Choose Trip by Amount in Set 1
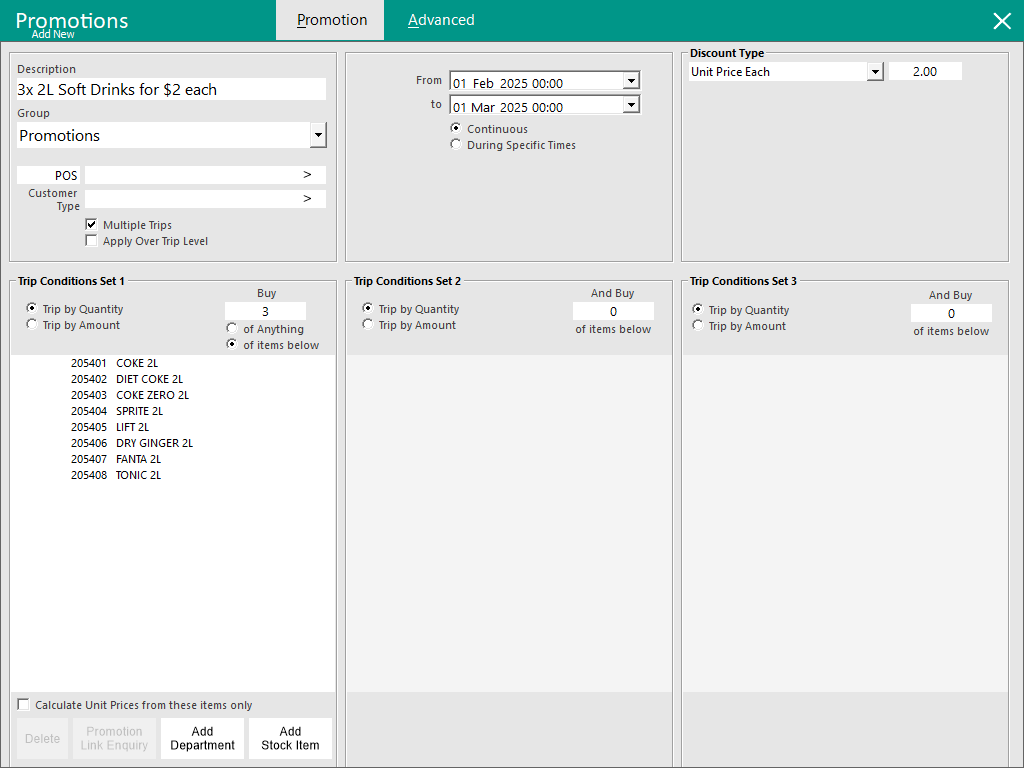The image size is (1024, 768). coord(32,325)
